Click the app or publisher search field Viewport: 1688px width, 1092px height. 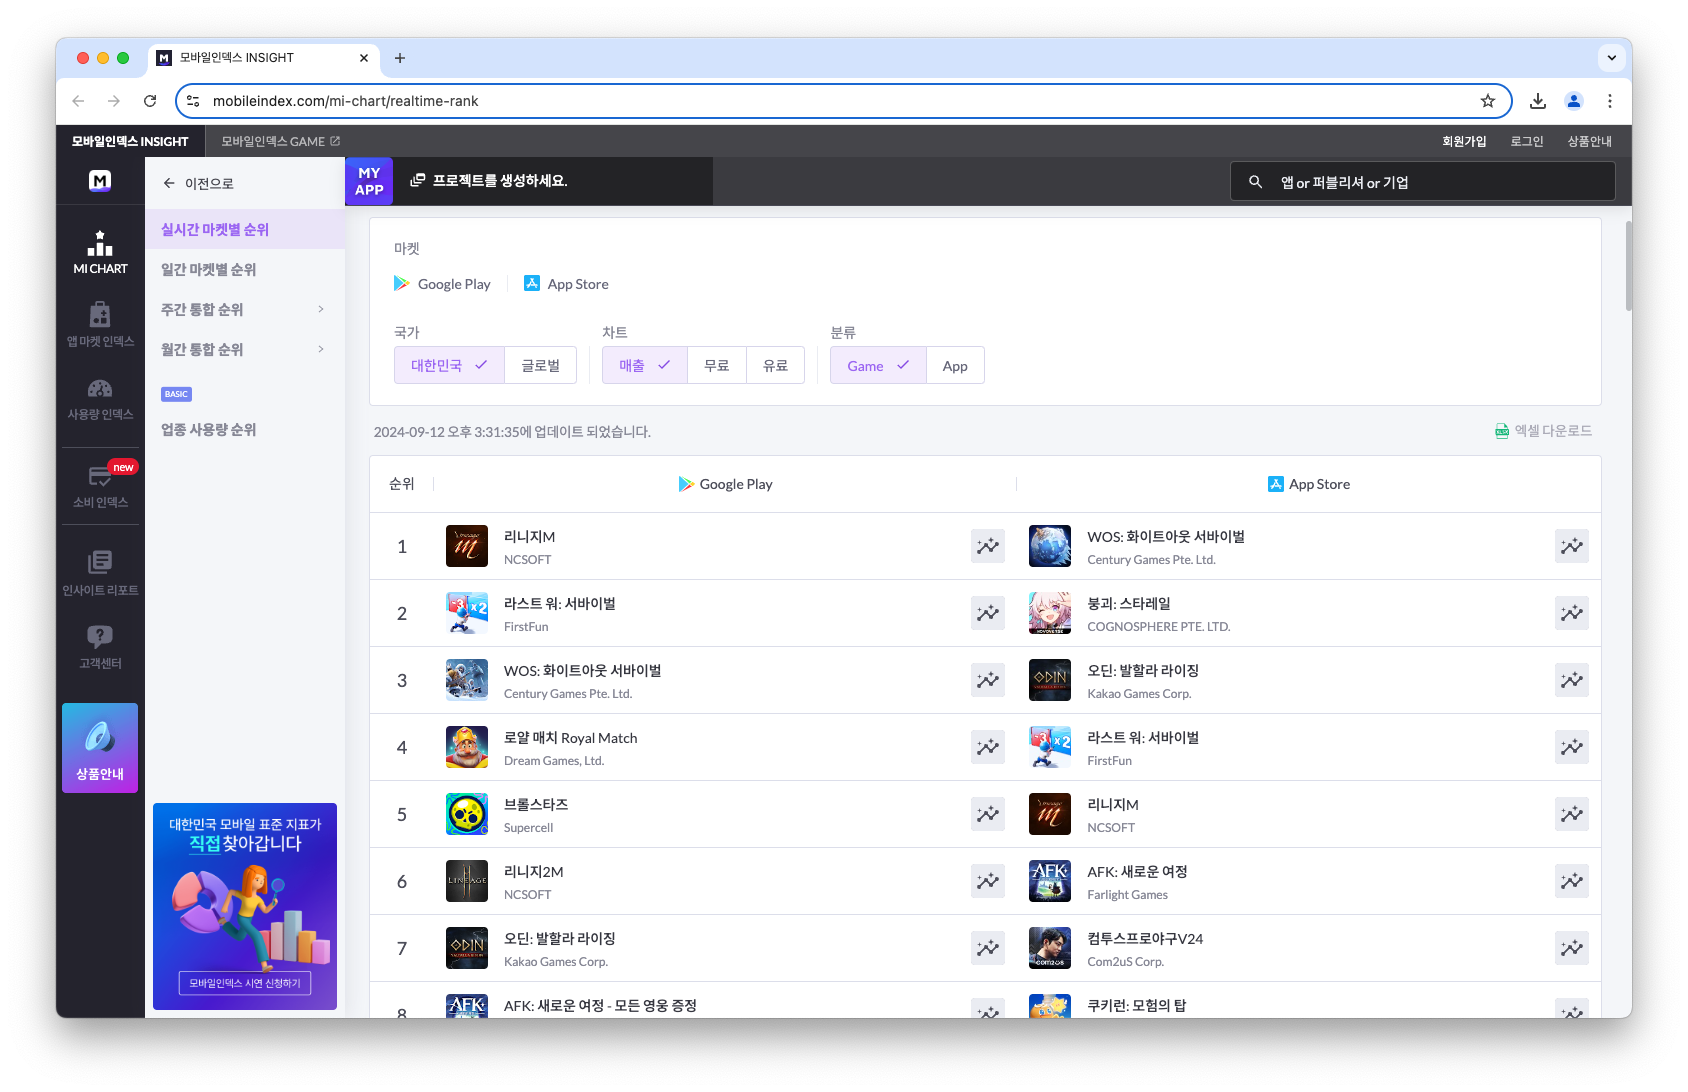pyautogui.click(x=1423, y=182)
